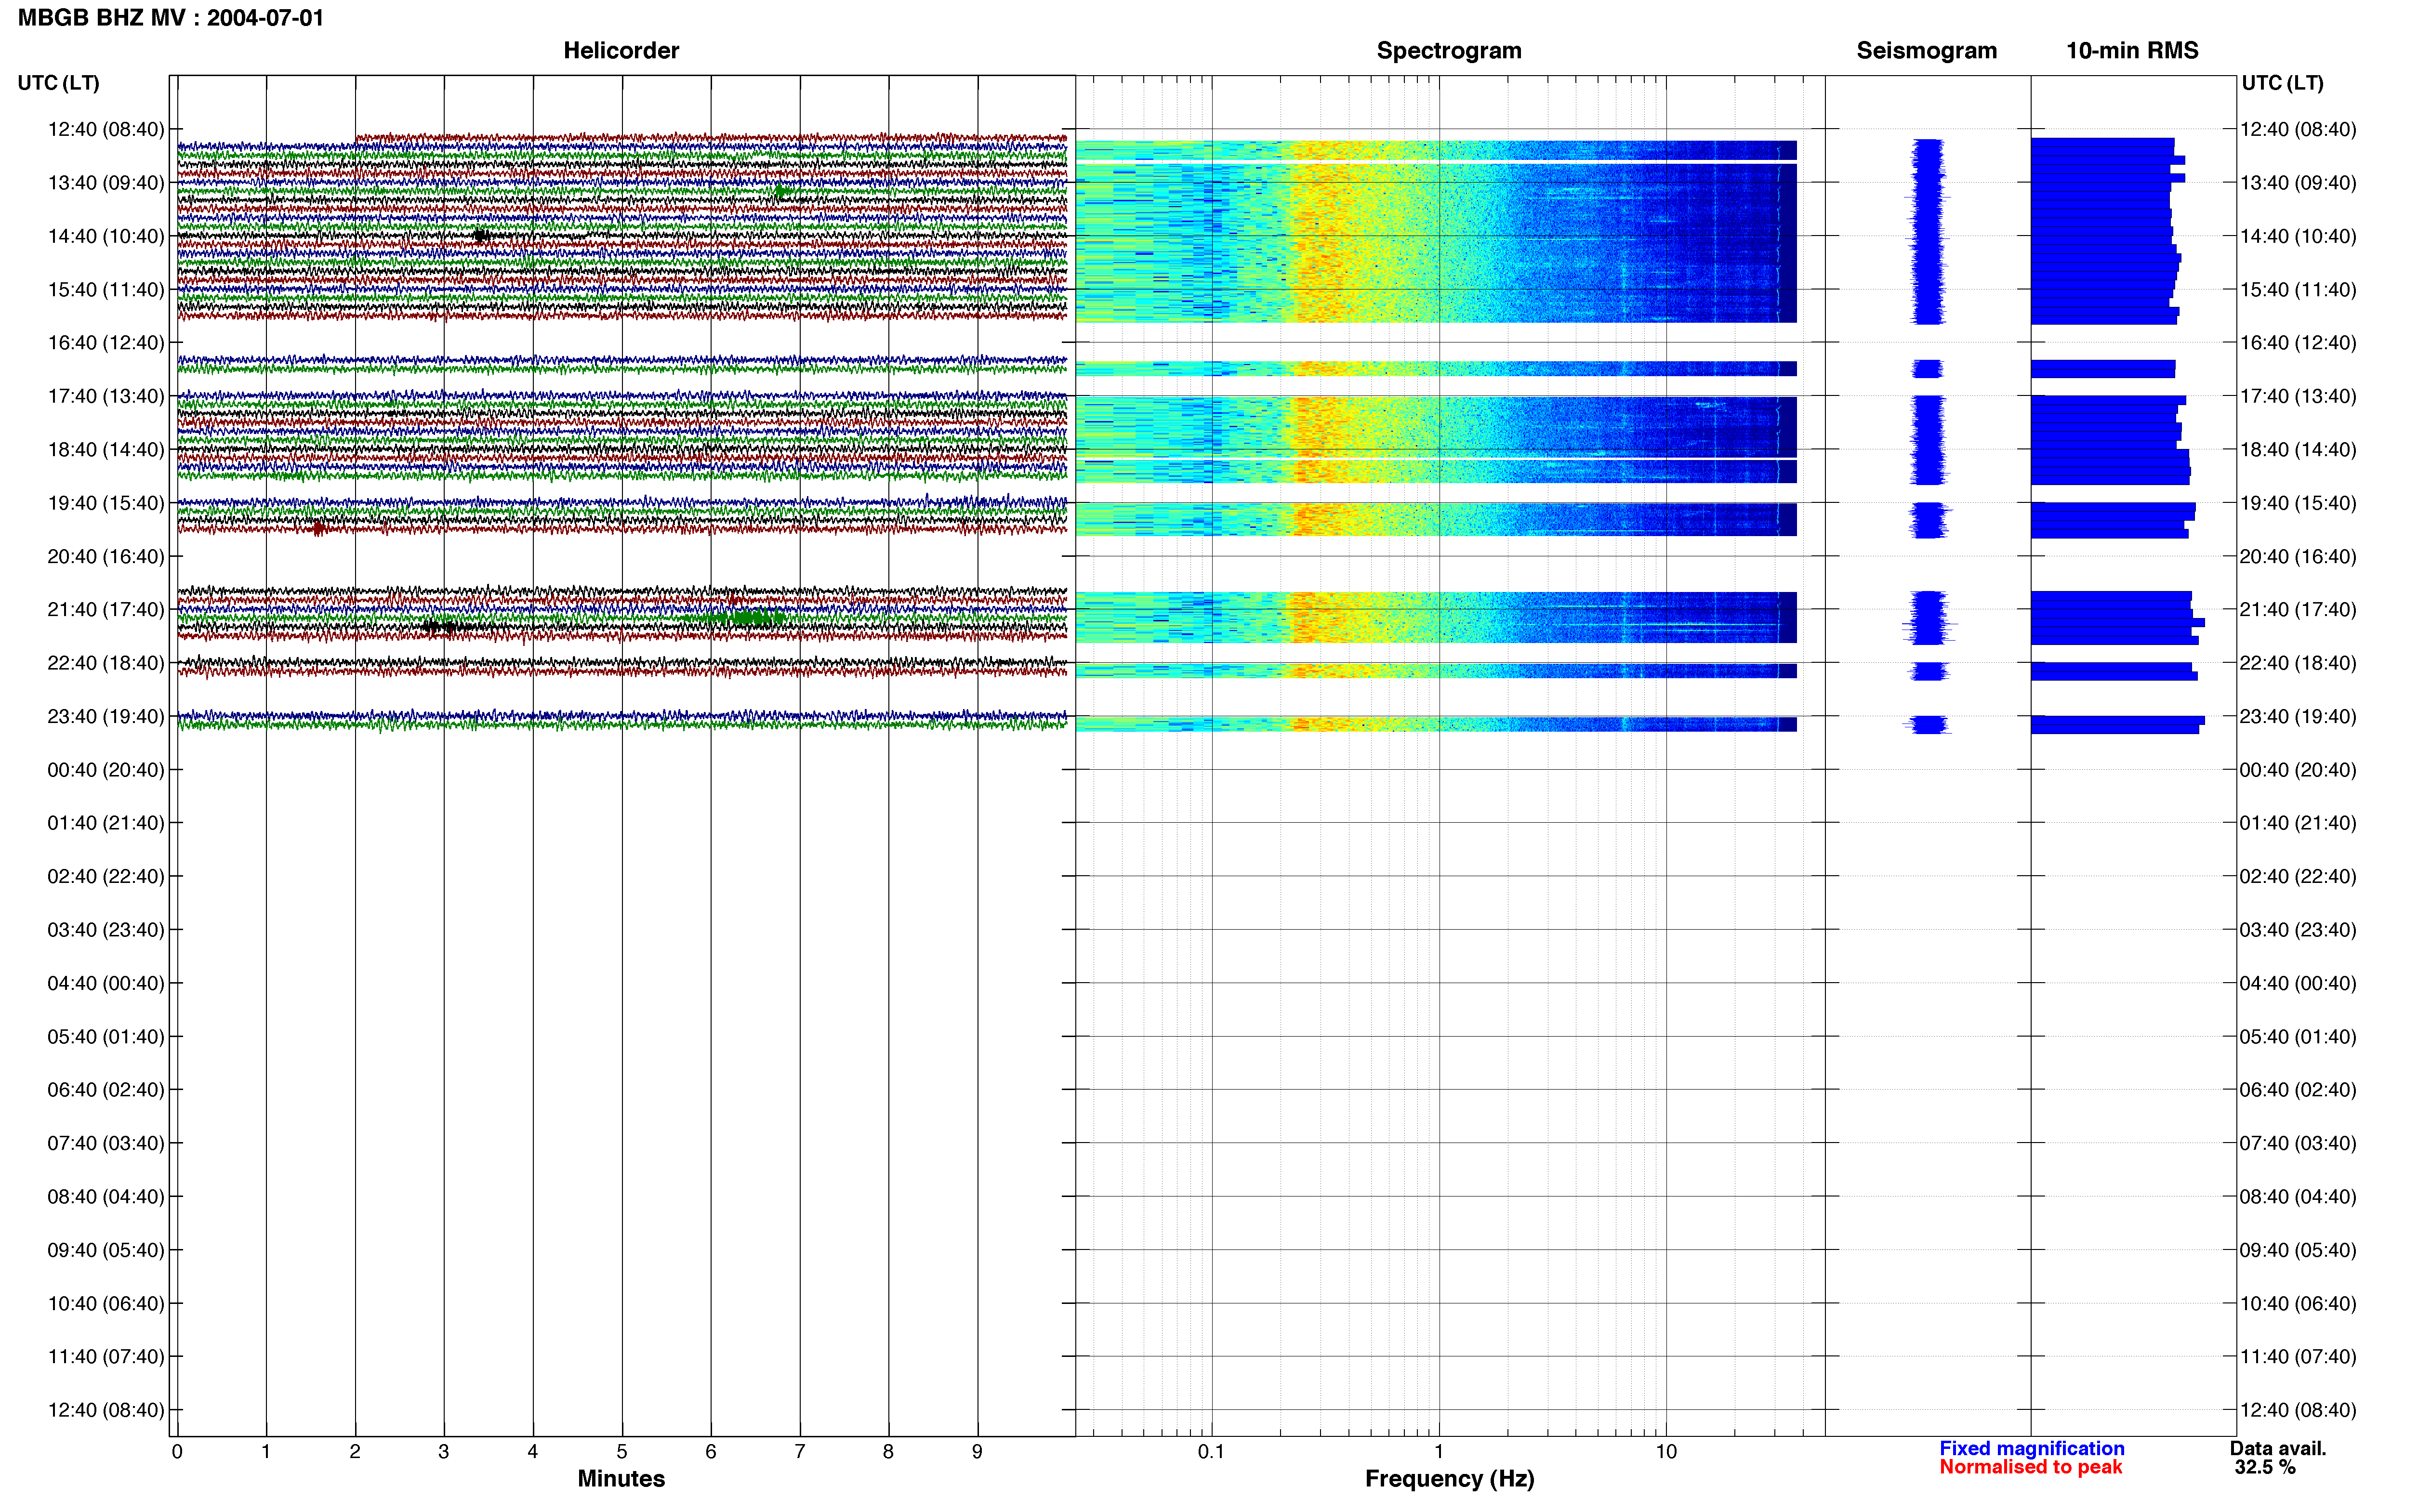Click the 'Data avail.' label
The height and width of the screenshot is (1512, 2418).
pos(2278,1448)
